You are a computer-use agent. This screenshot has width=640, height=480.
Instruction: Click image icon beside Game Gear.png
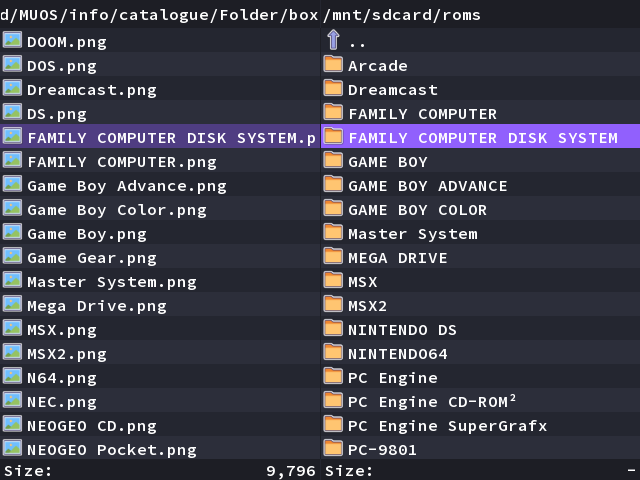click(12, 256)
